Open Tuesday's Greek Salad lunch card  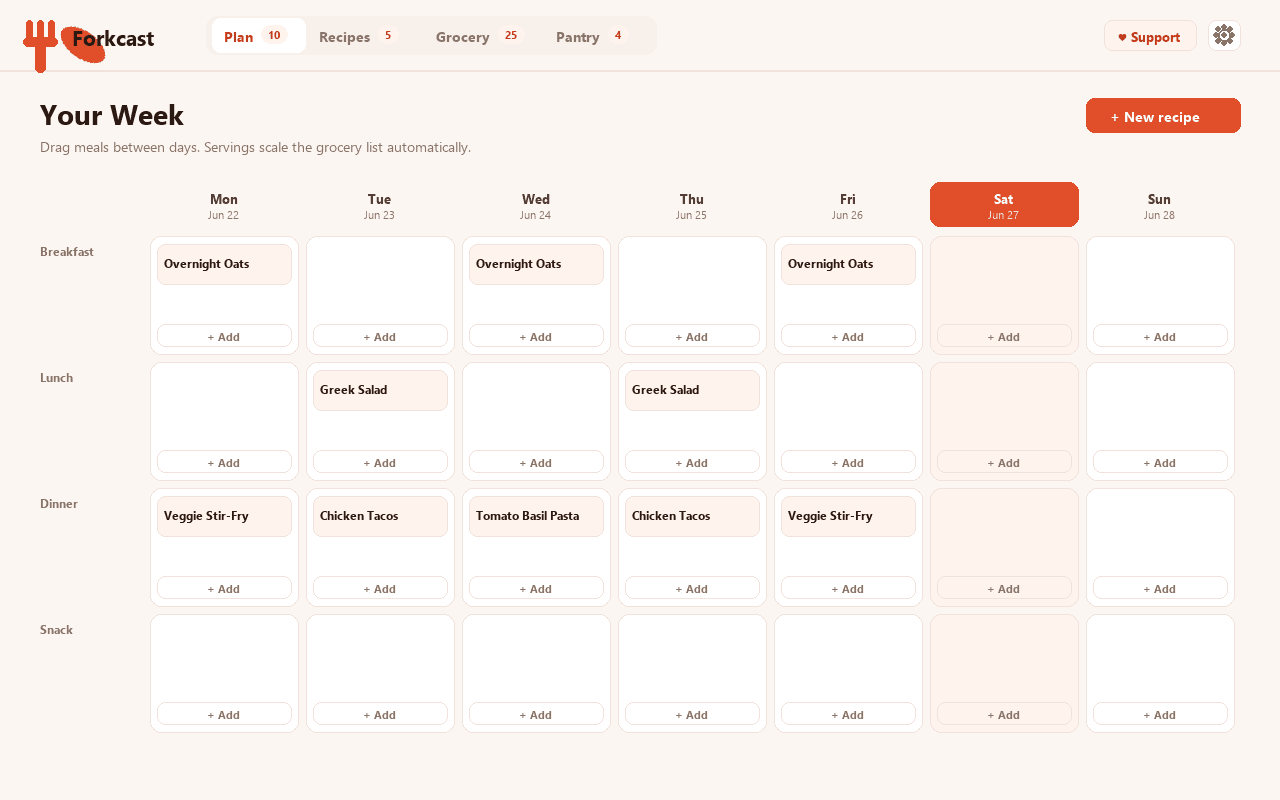tap(380, 390)
